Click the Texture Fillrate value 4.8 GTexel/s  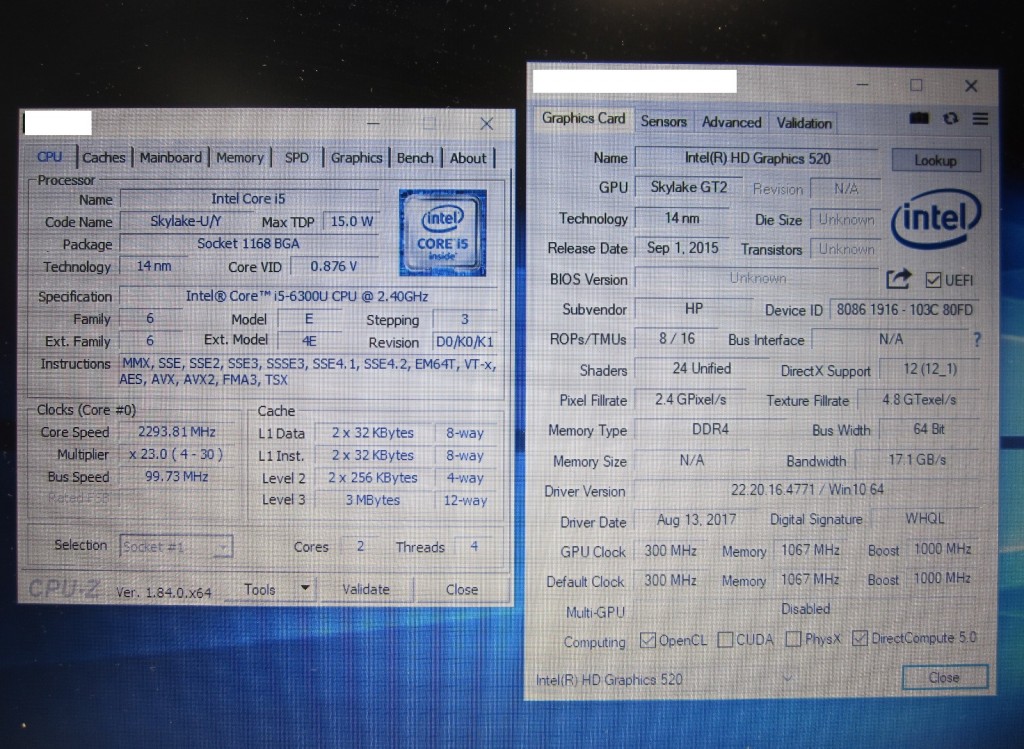click(919, 399)
